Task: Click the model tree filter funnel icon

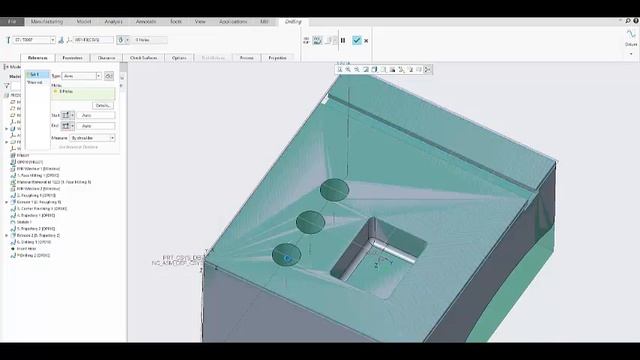Action: click(x=7, y=86)
